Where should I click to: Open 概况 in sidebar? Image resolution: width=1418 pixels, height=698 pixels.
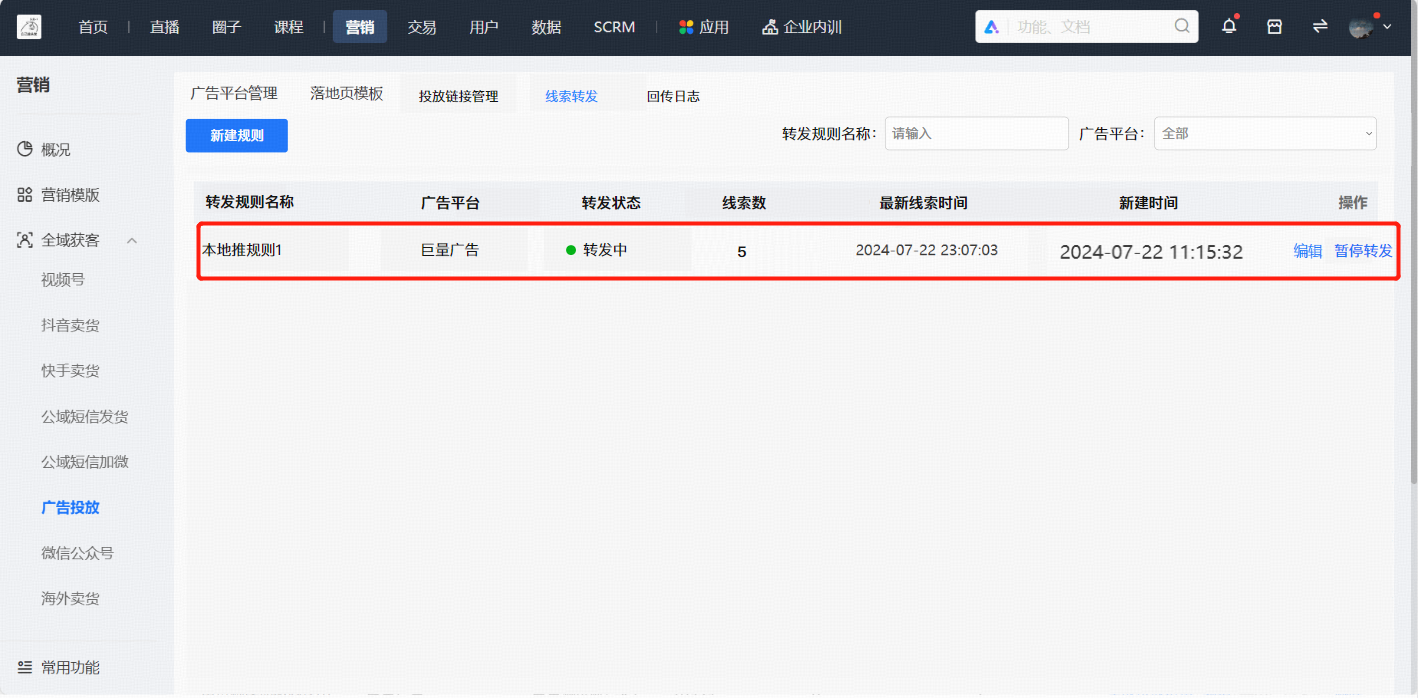pyautogui.click(x=56, y=150)
